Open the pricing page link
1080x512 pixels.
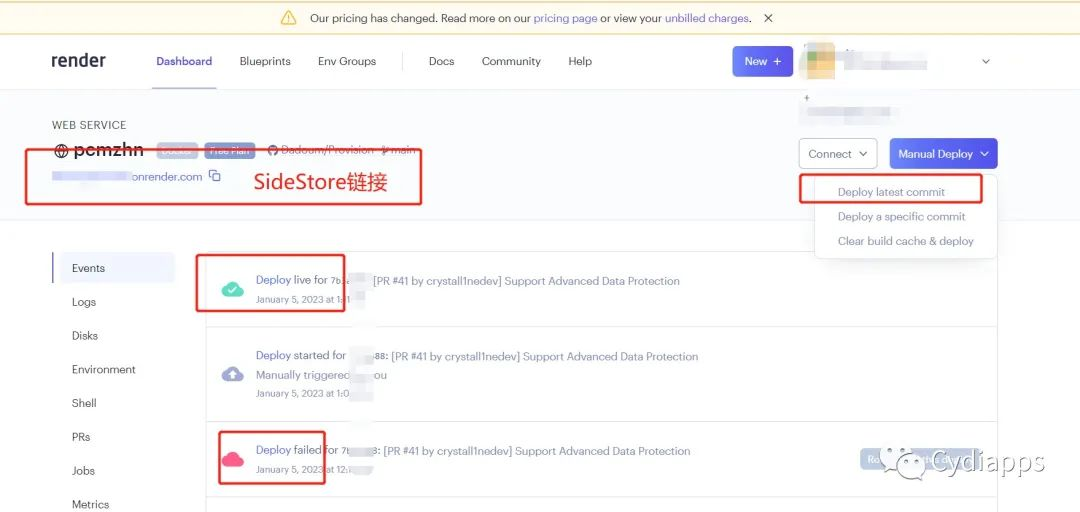coord(565,19)
